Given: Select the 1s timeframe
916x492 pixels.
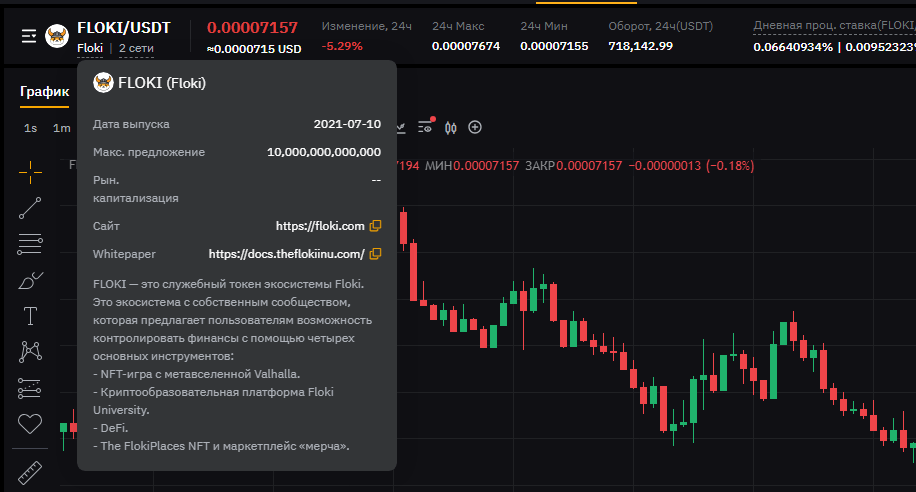Looking at the screenshot, I should 31,128.
